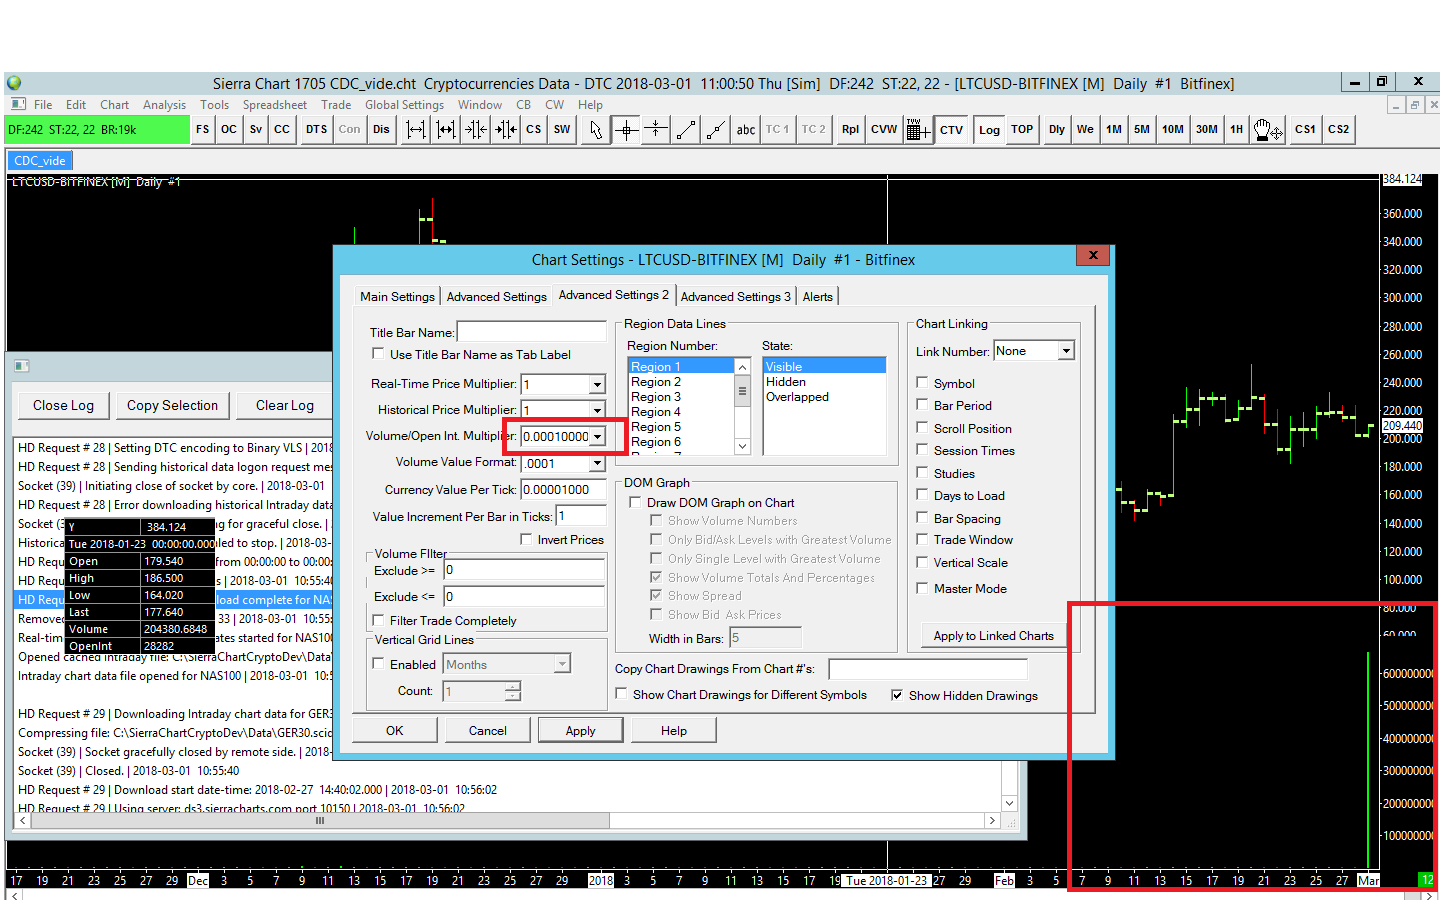The width and height of the screenshot is (1440, 900).
Task: Click the CS toolbar button
Action: (x=534, y=130)
